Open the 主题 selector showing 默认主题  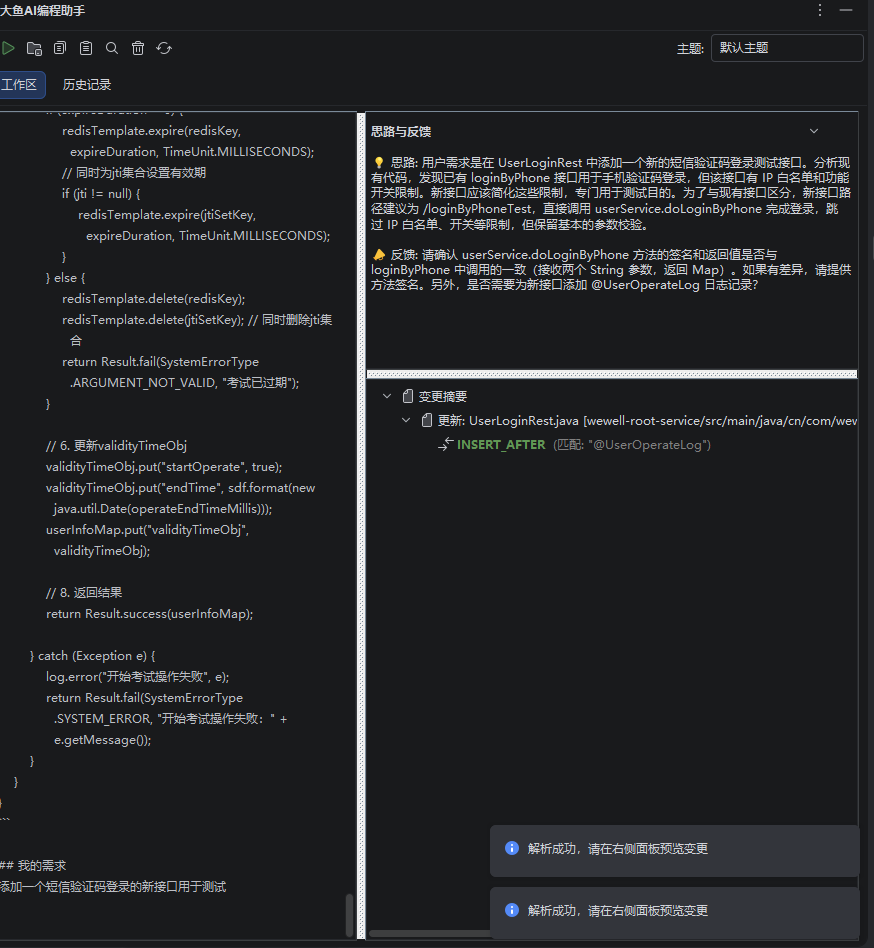pyautogui.click(x=787, y=48)
